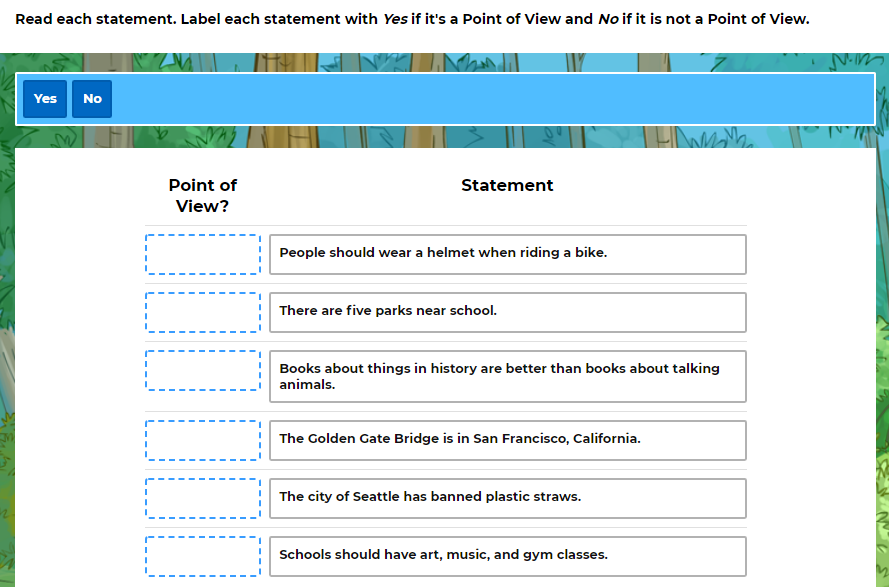
Task: Click the empty box beside the five parks statement
Action: (x=203, y=312)
